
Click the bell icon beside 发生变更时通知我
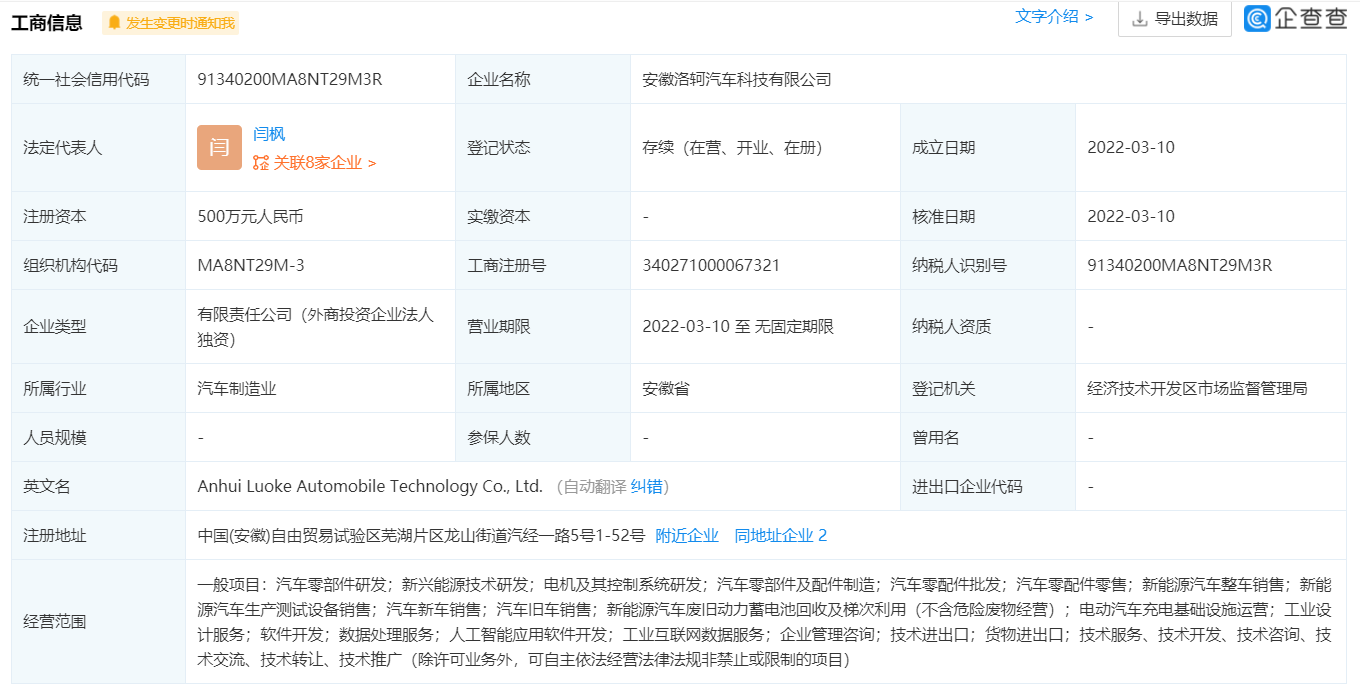coord(114,23)
